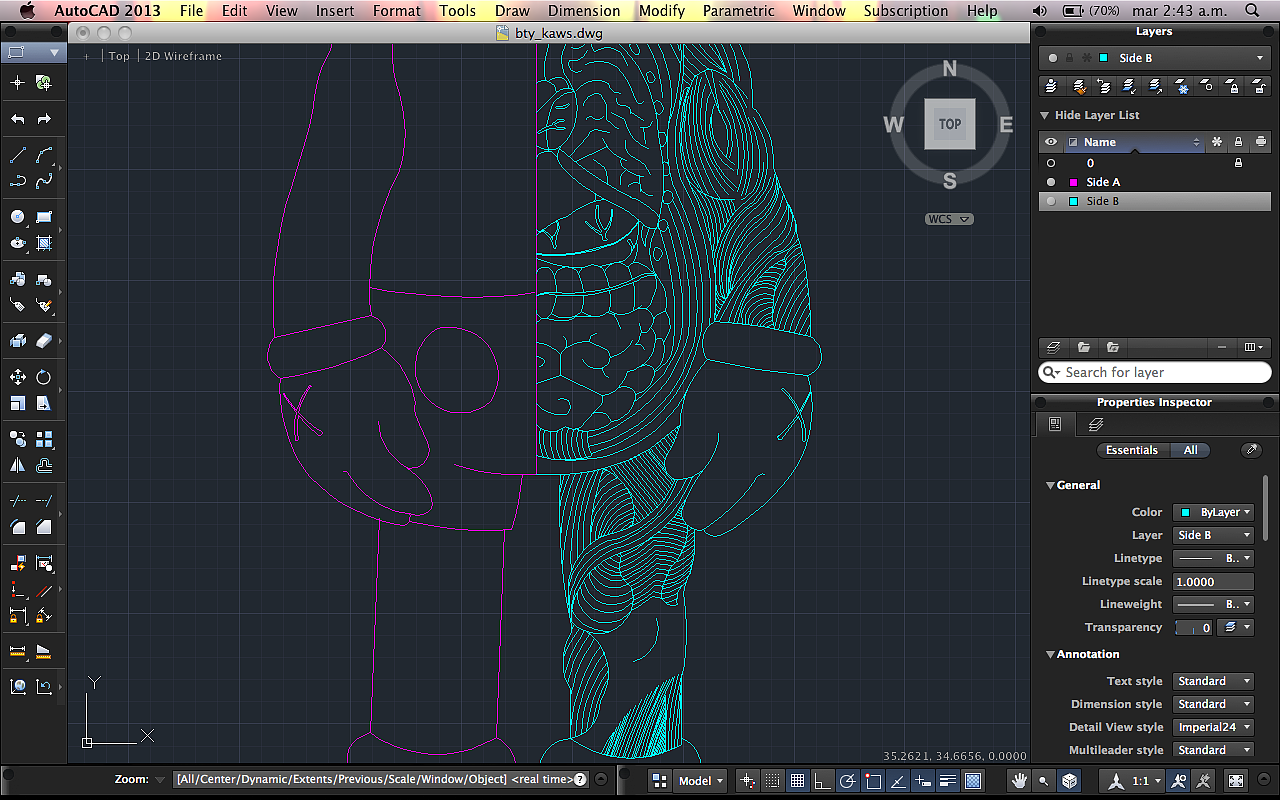Toggle visibility of layer 0
The image size is (1280, 800).
pyautogui.click(x=1051, y=163)
